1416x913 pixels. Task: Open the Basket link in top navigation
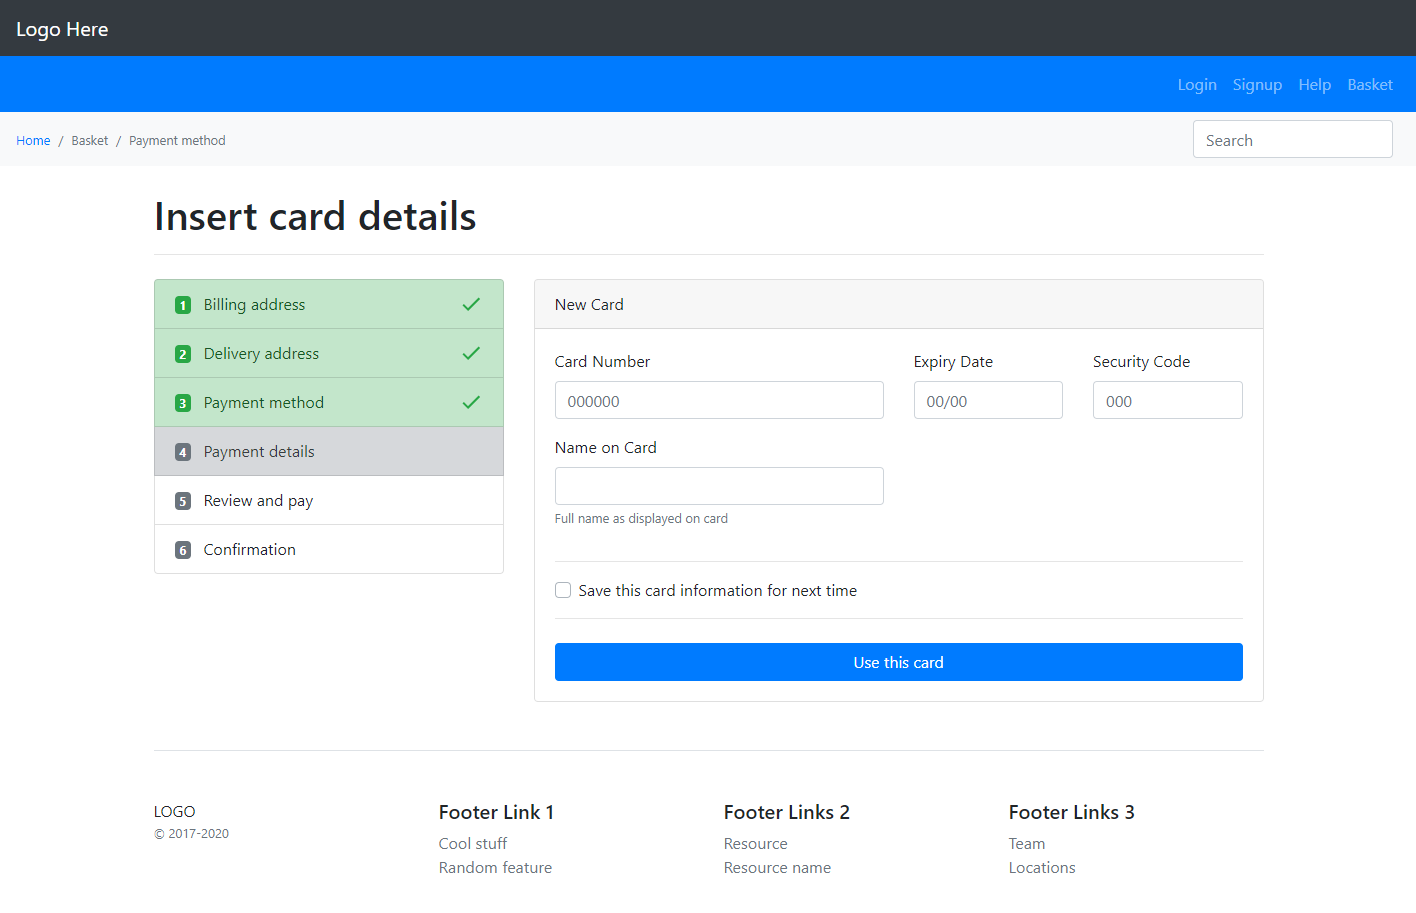pyautogui.click(x=1369, y=85)
